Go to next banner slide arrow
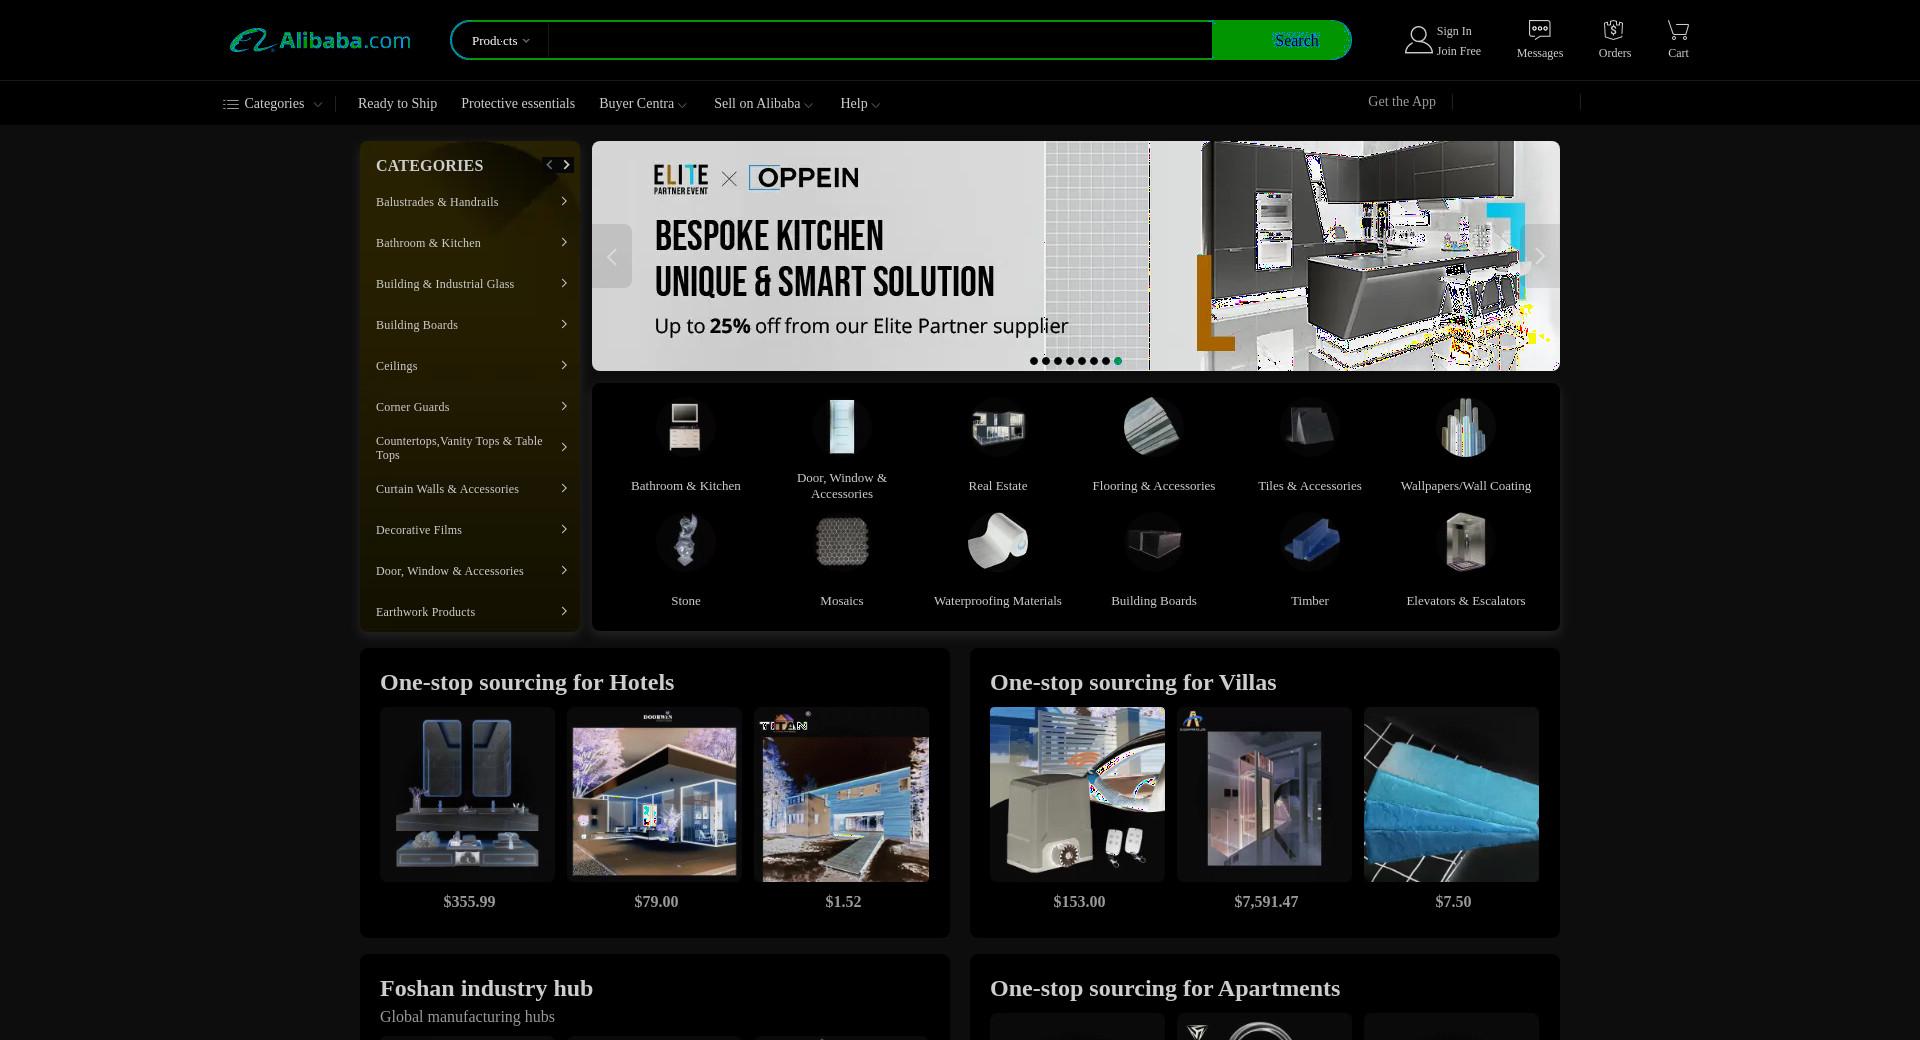1920x1040 pixels. pos(1540,256)
